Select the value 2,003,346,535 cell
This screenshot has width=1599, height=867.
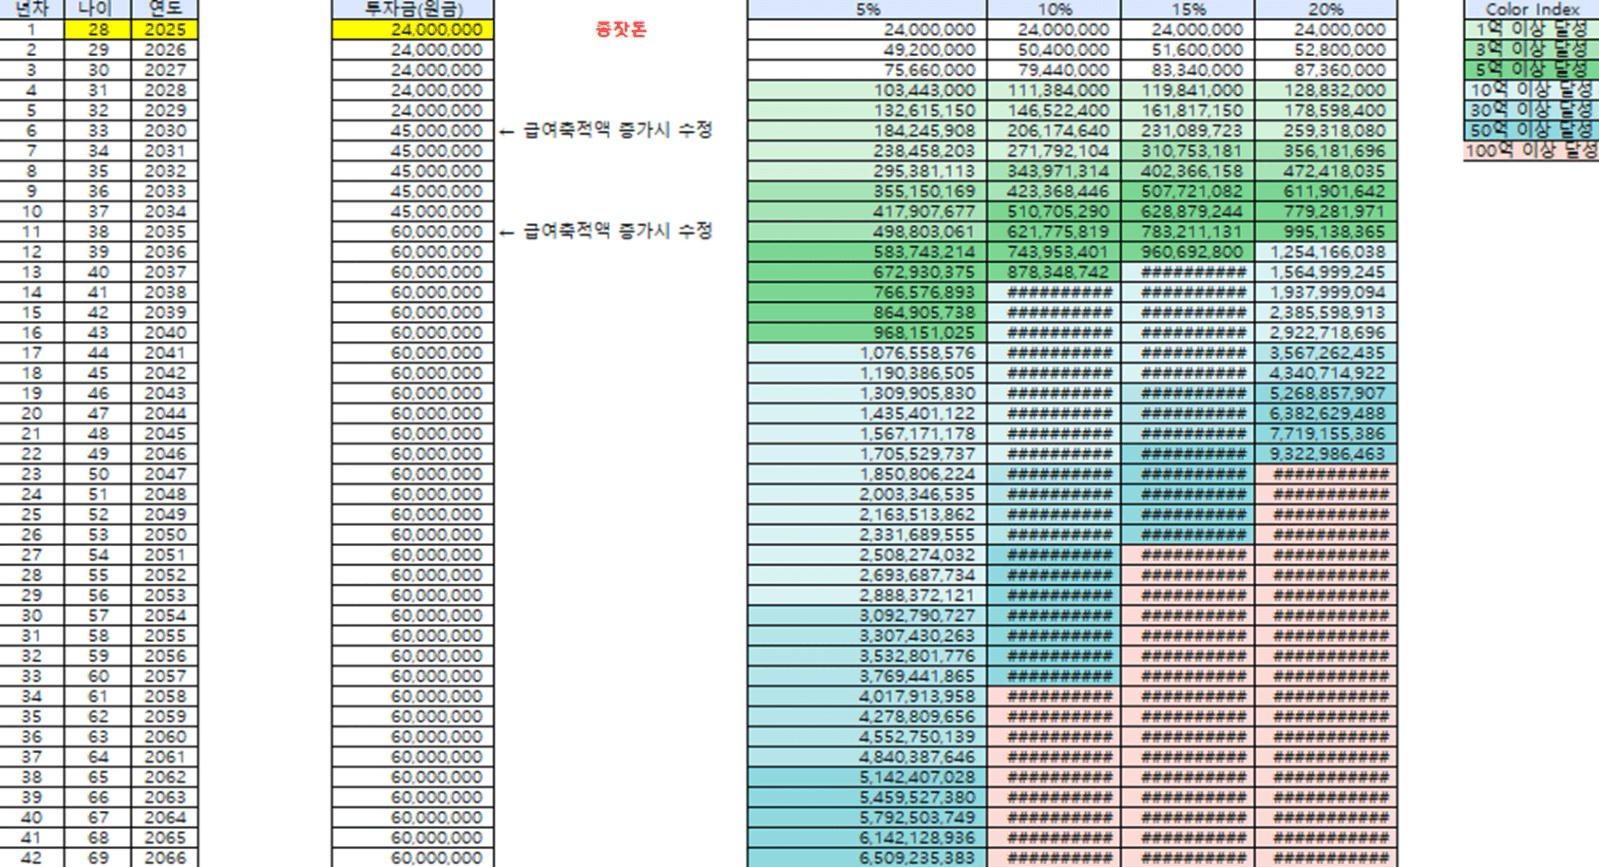point(867,494)
